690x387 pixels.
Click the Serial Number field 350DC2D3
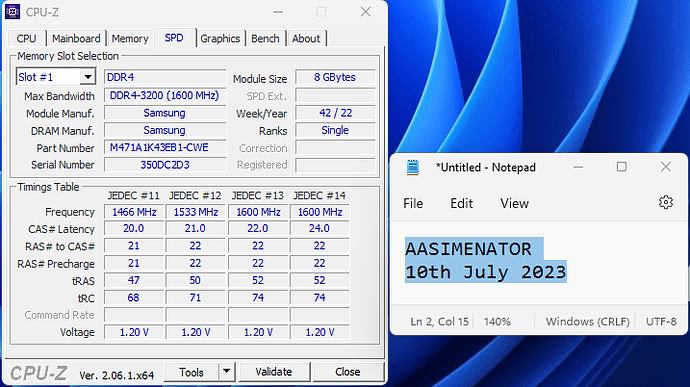165,165
